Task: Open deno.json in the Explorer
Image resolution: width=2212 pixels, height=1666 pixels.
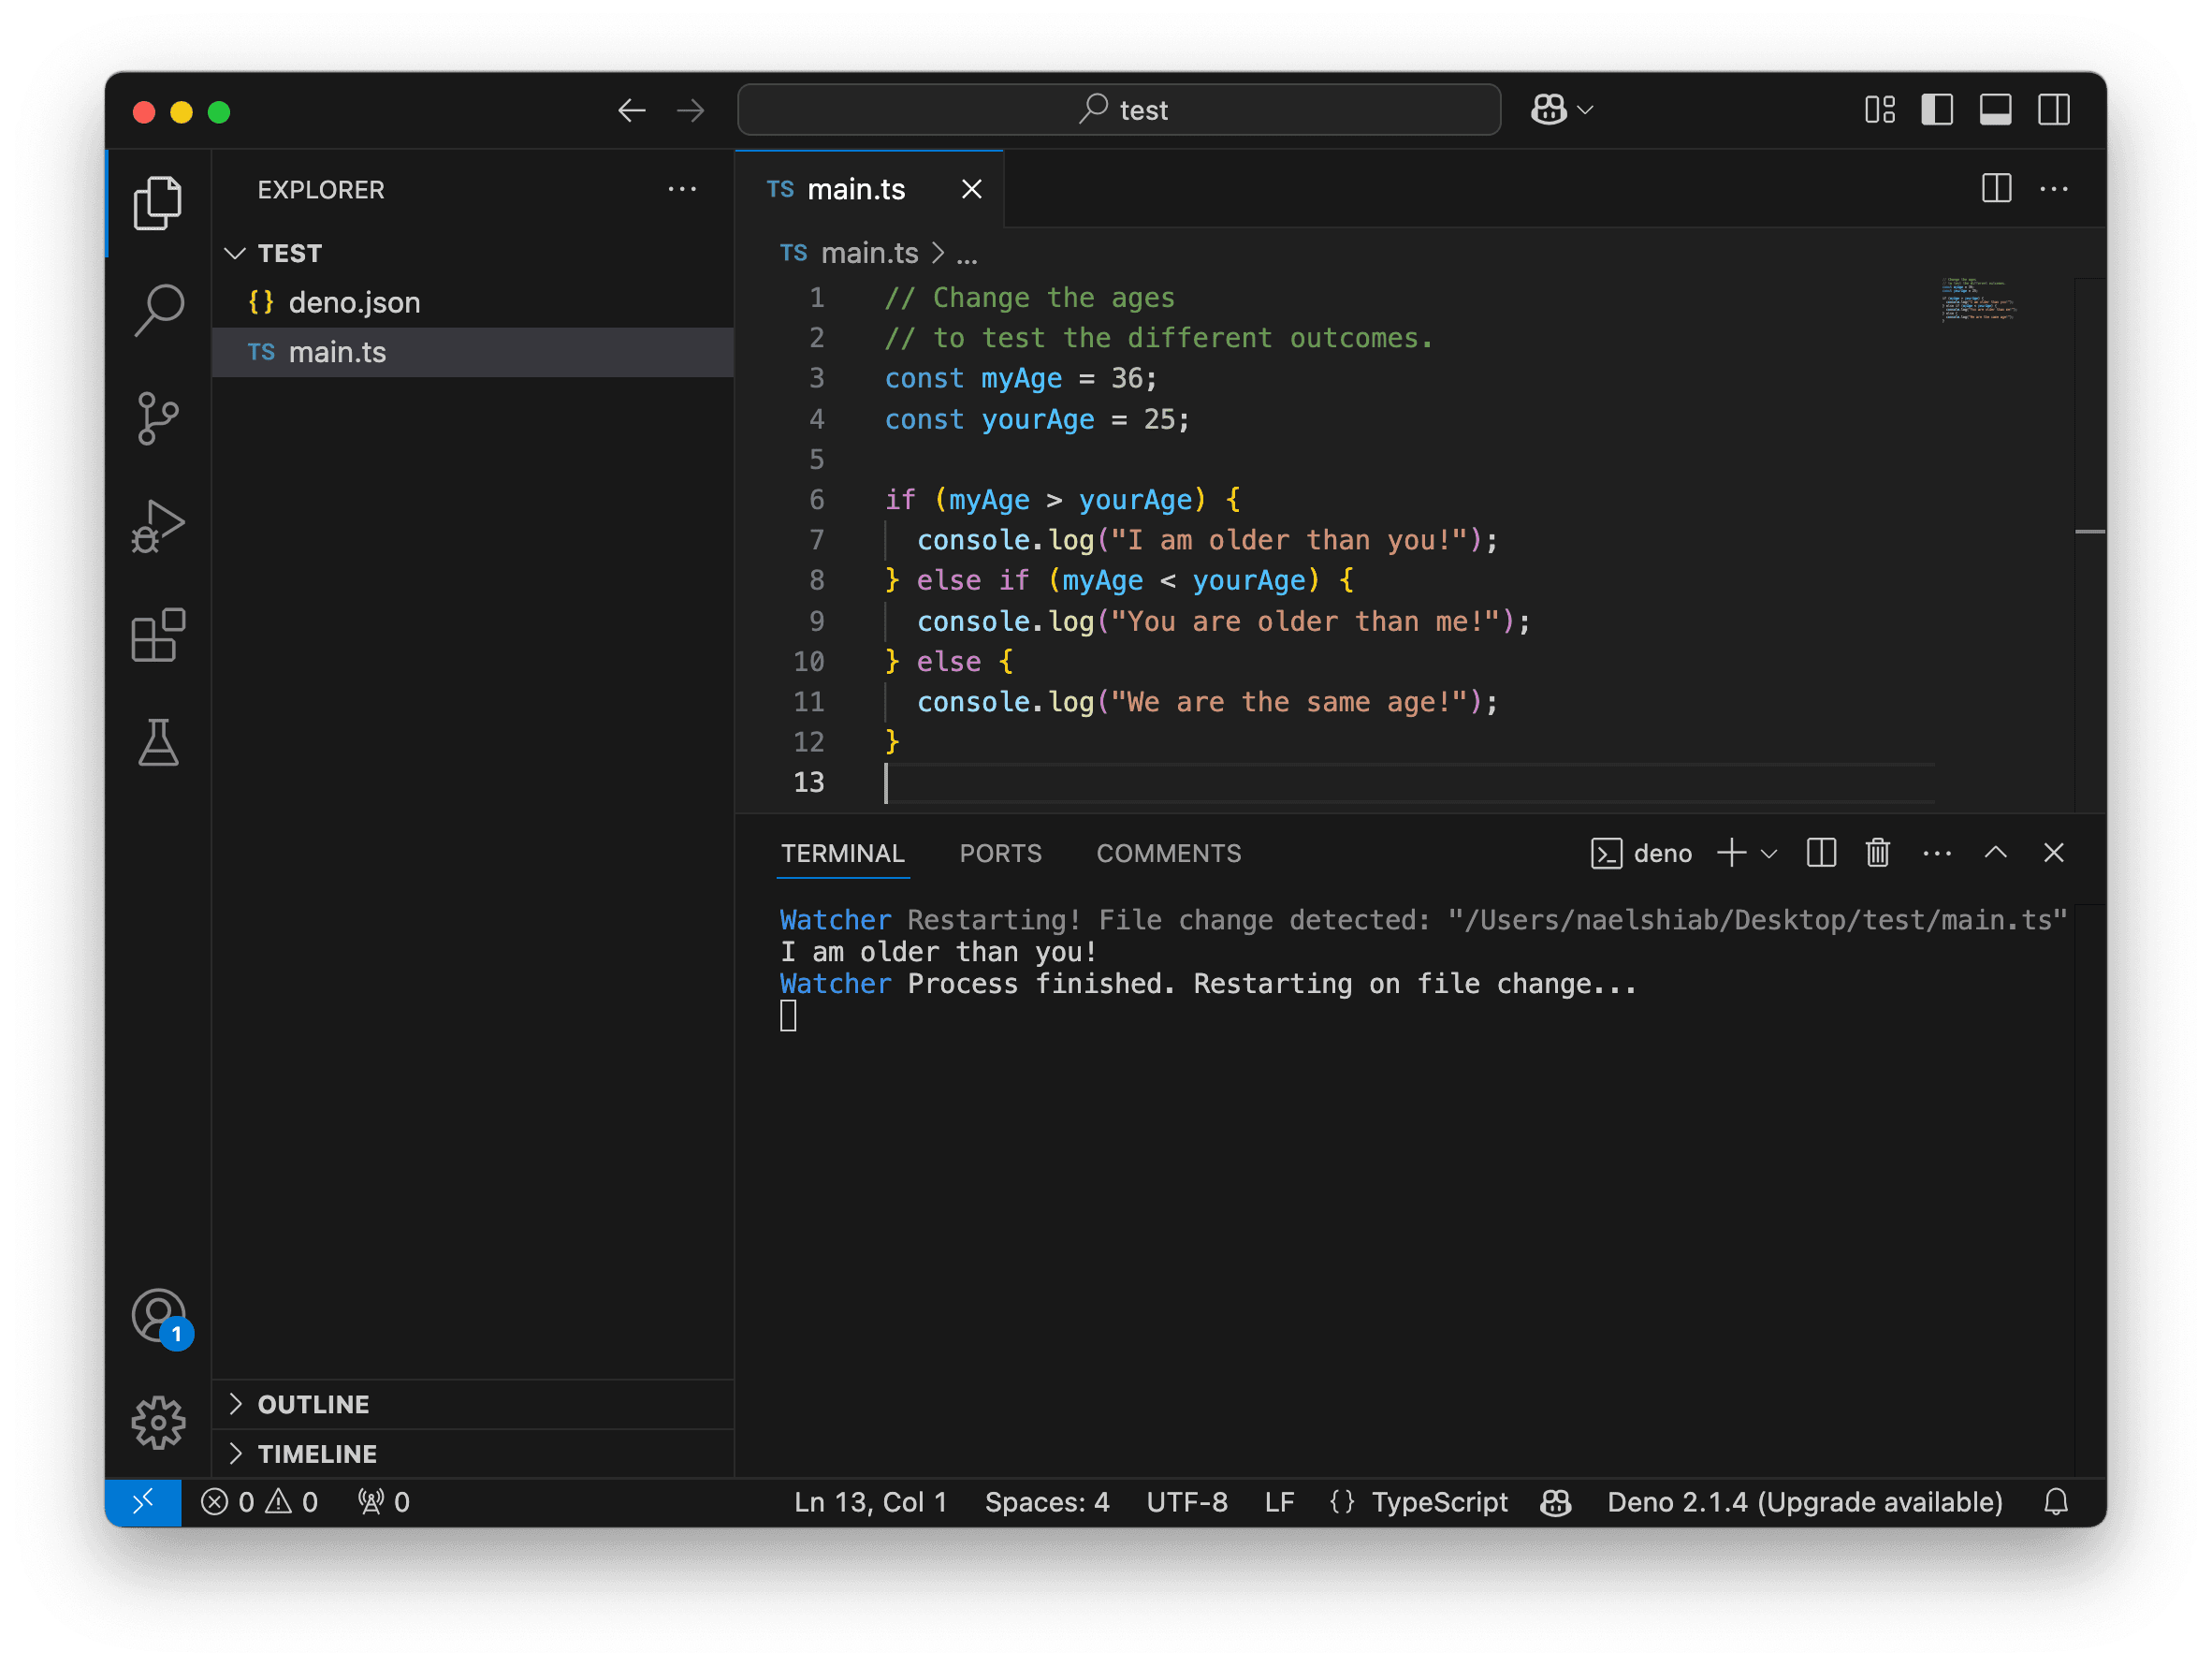Action: pyautogui.click(x=475, y=303)
